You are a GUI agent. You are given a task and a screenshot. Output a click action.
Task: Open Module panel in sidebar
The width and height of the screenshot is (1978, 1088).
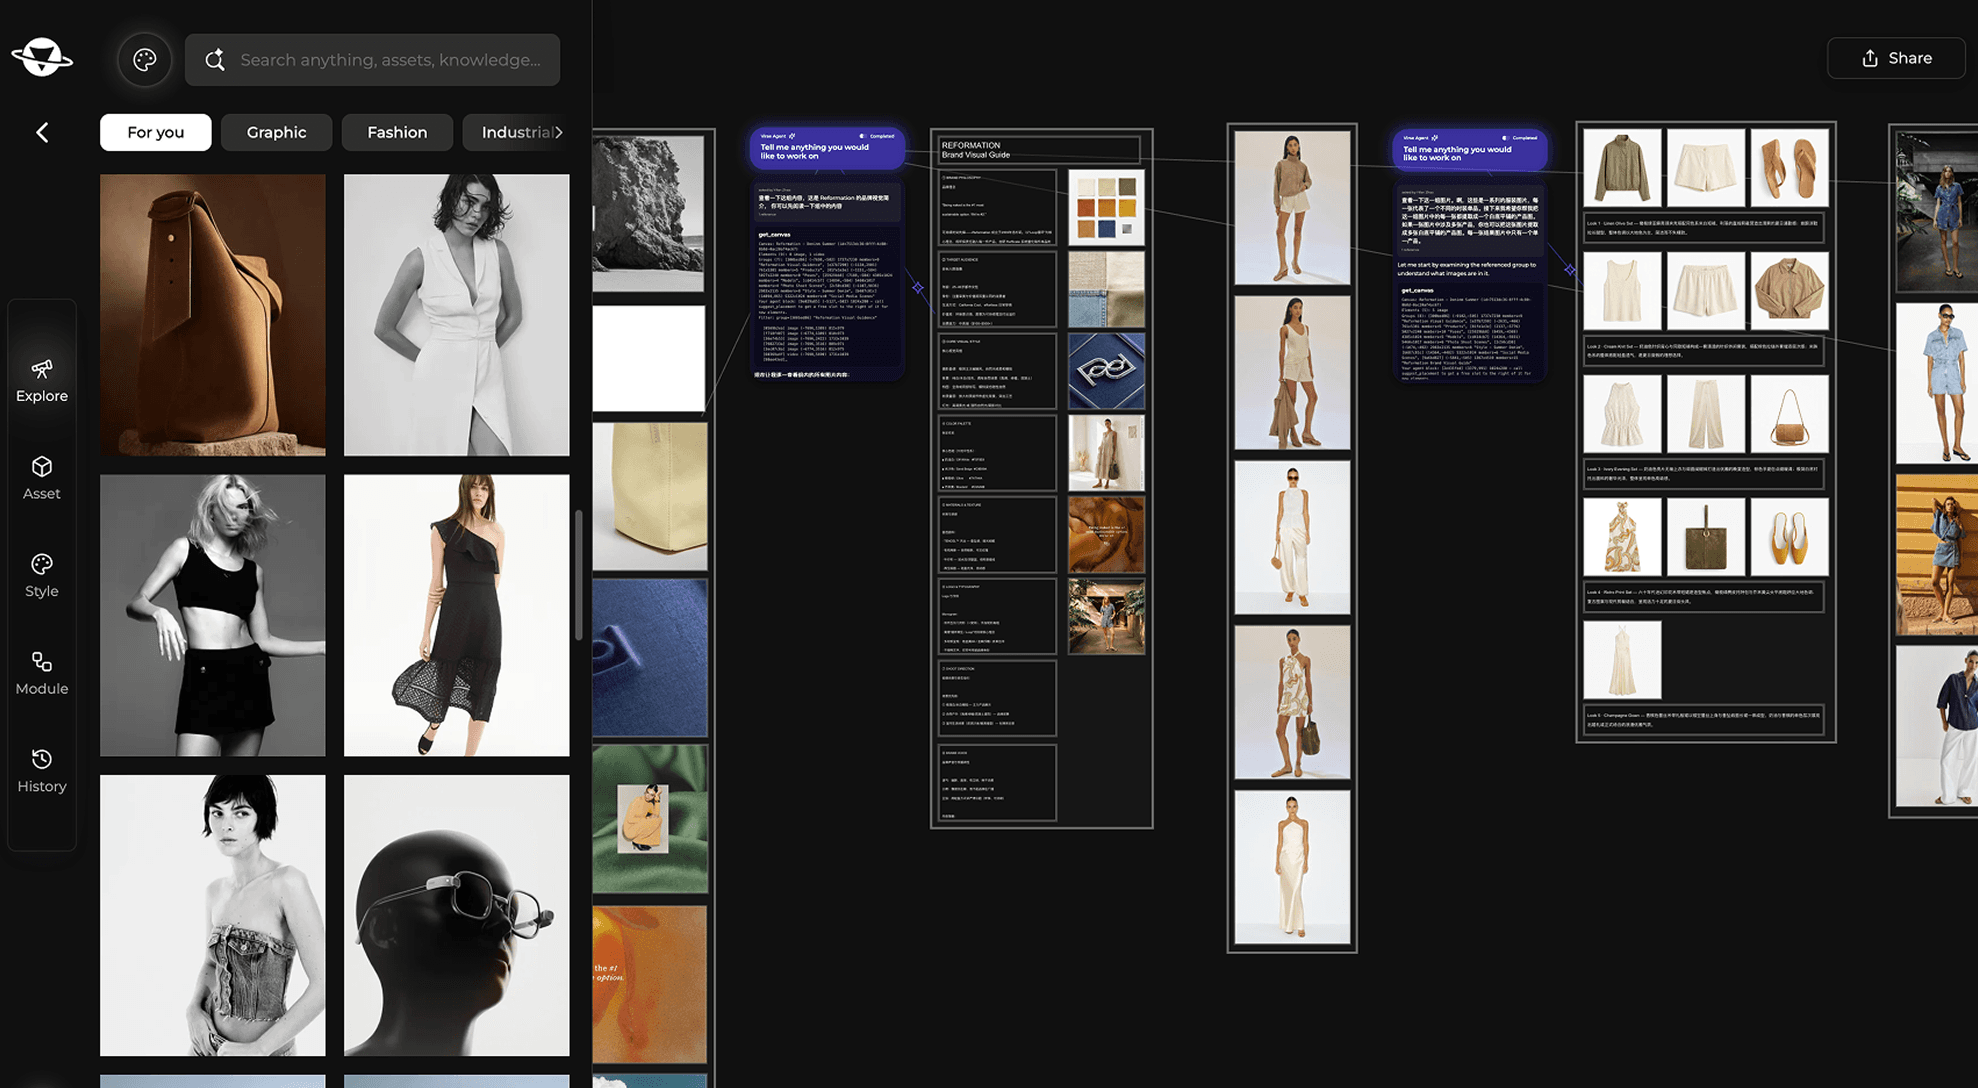[42, 673]
